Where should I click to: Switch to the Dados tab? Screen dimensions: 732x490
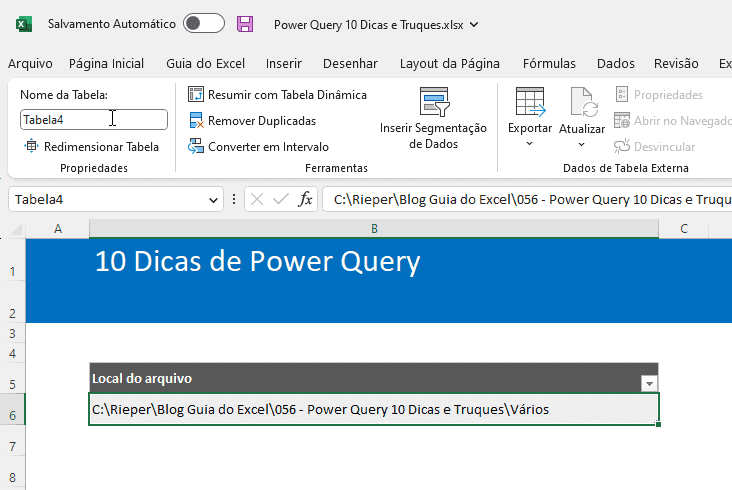(x=615, y=63)
